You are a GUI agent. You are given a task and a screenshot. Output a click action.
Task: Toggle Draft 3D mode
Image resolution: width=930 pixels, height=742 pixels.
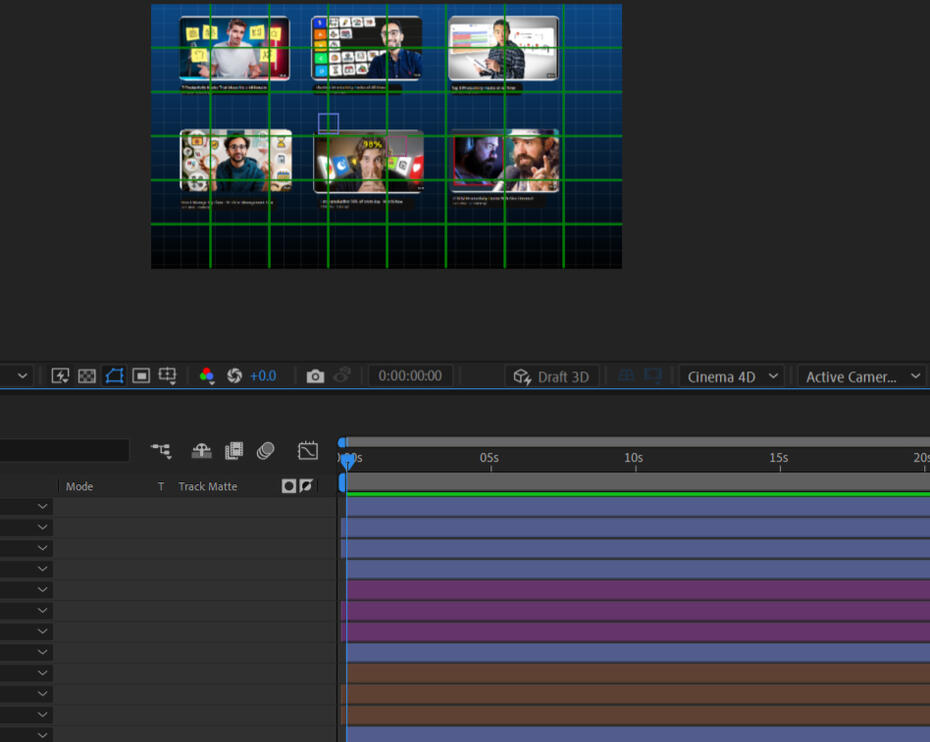pos(552,377)
